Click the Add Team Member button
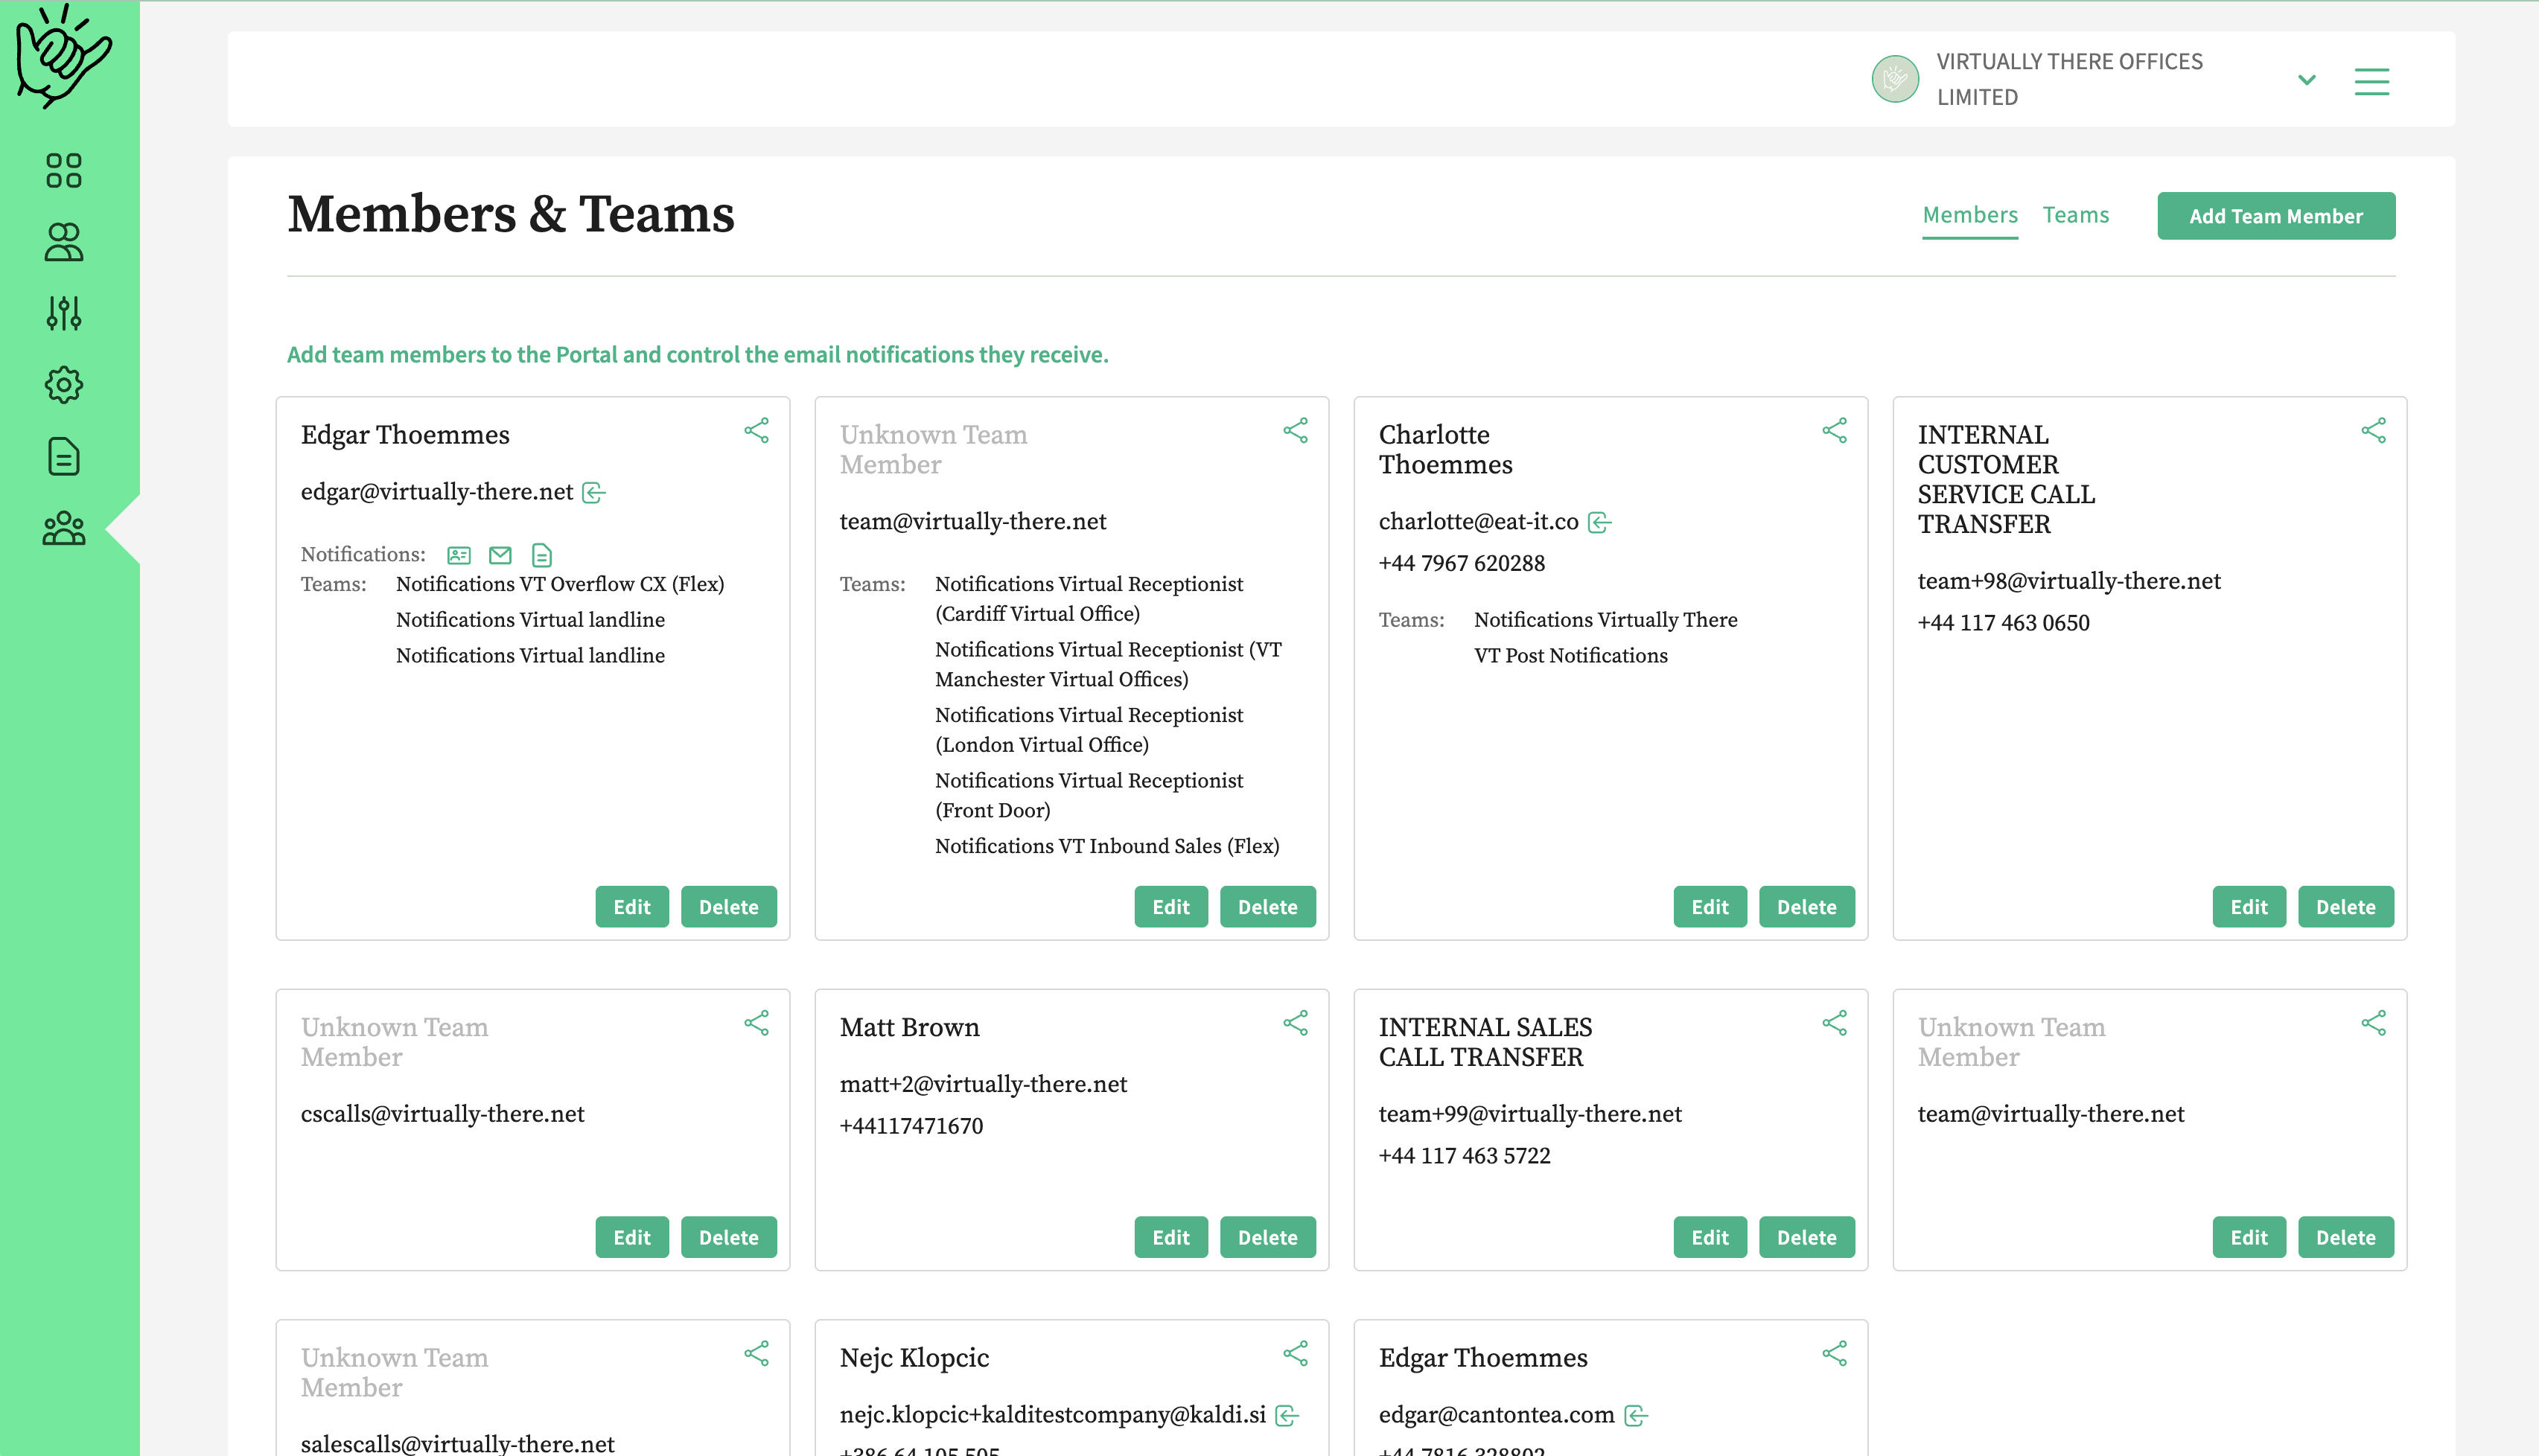 coord(2275,216)
